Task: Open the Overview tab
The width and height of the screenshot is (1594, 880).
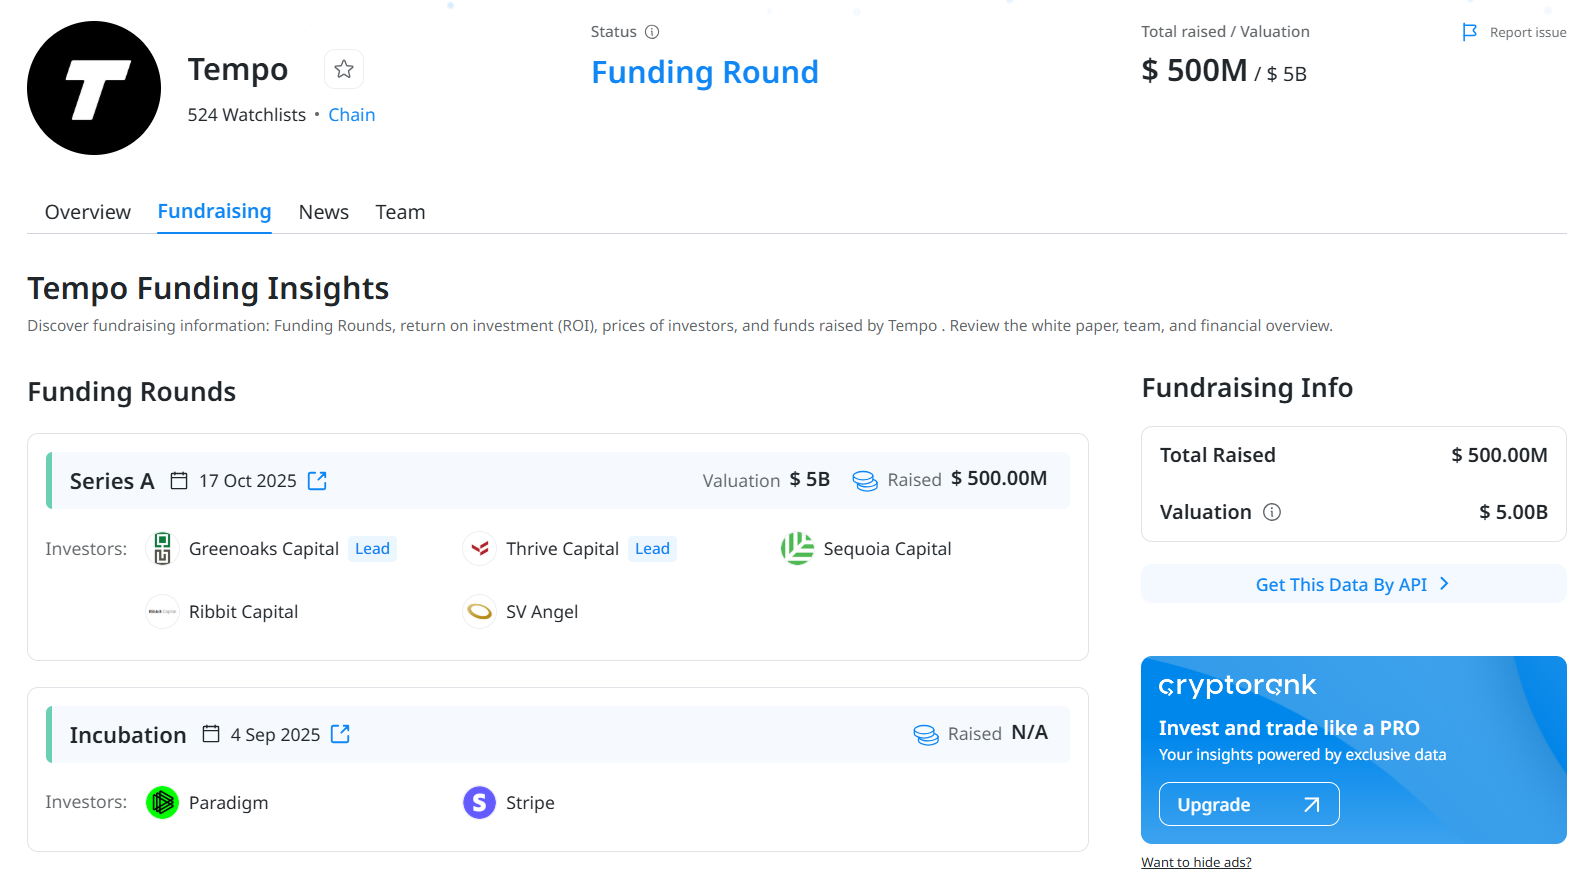Action: (x=87, y=212)
